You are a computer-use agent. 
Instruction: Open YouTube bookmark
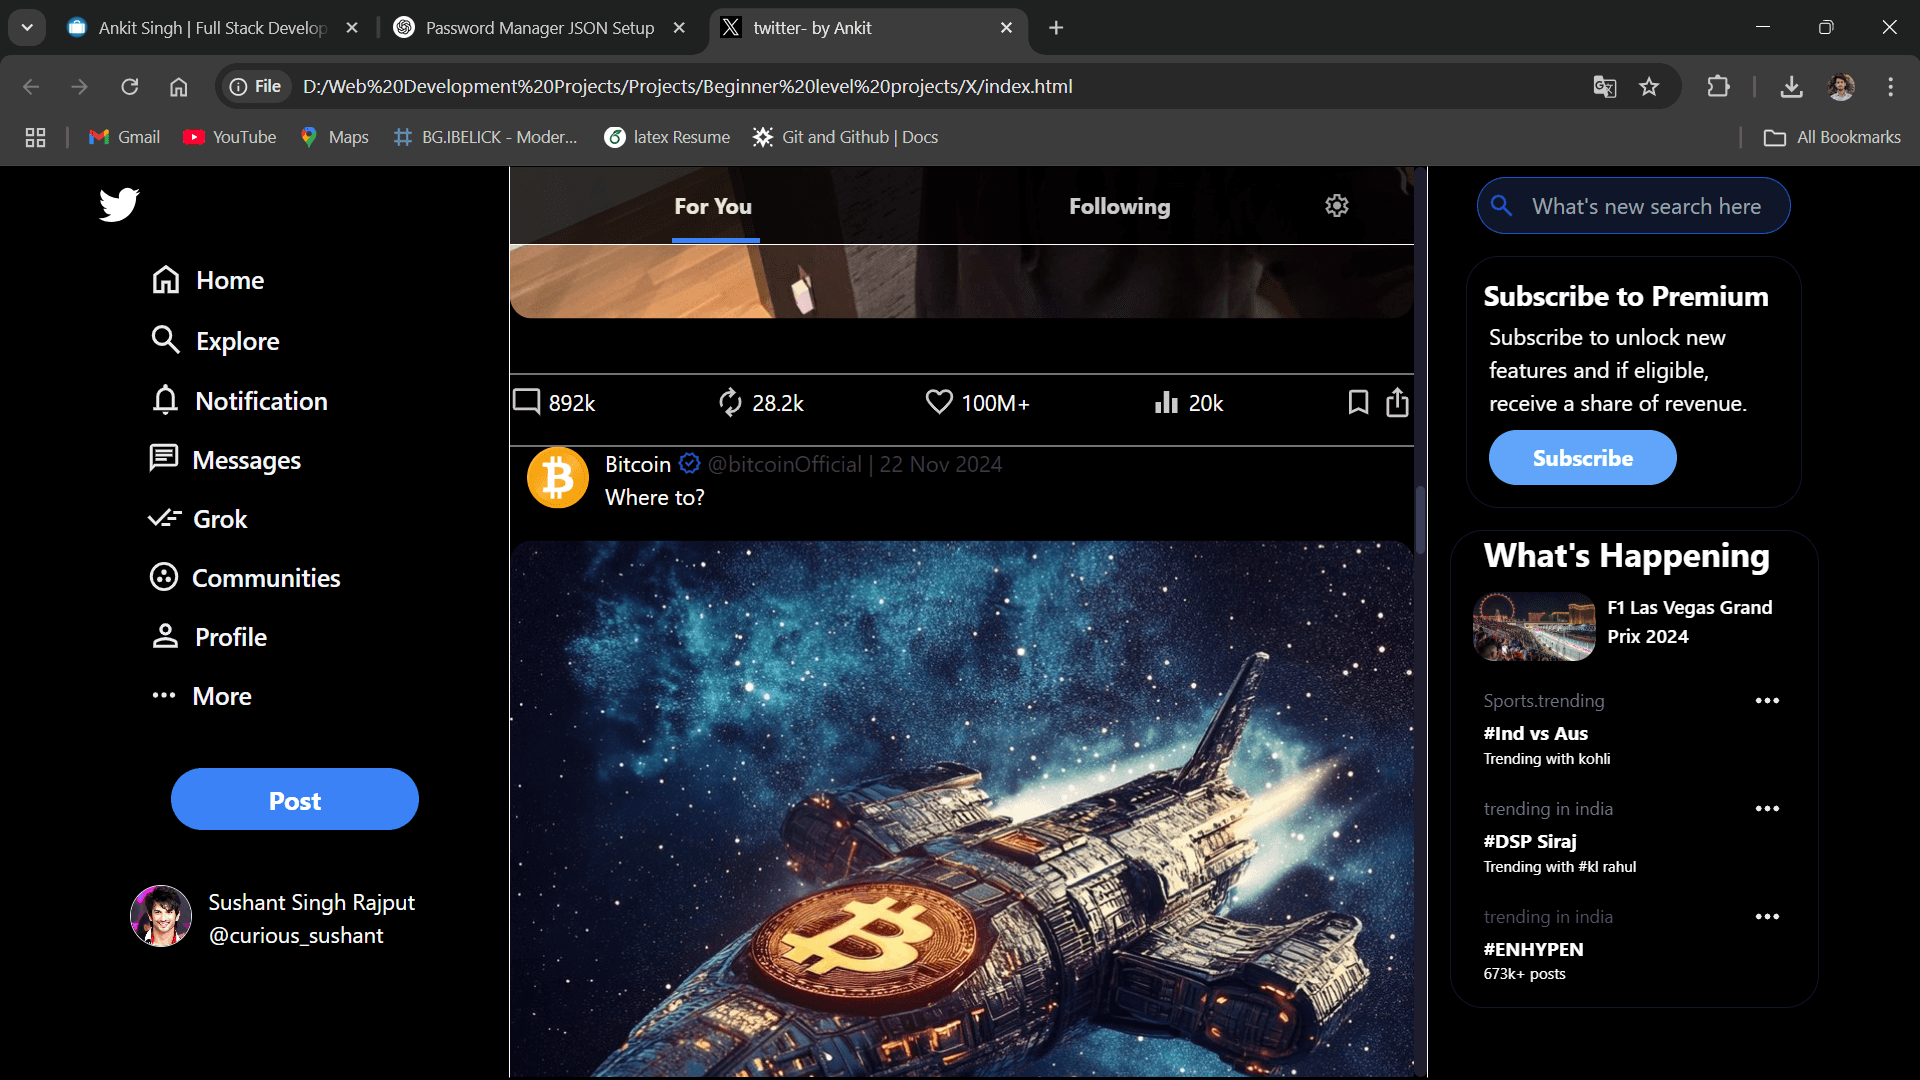(x=230, y=137)
